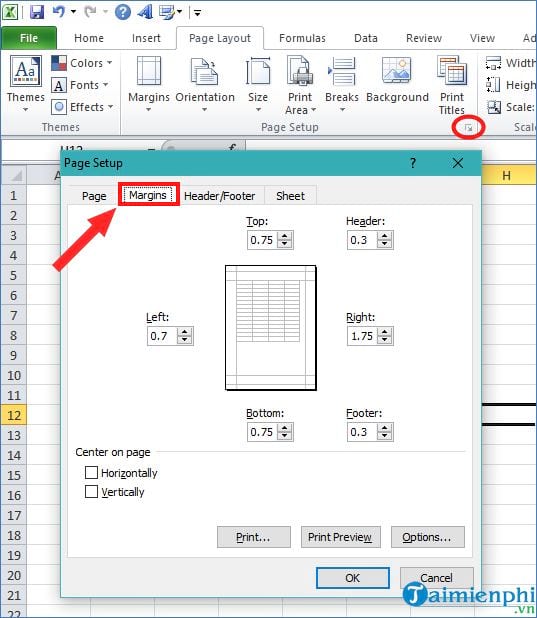
Task: Click the Redo icon
Action: point(91,12)
